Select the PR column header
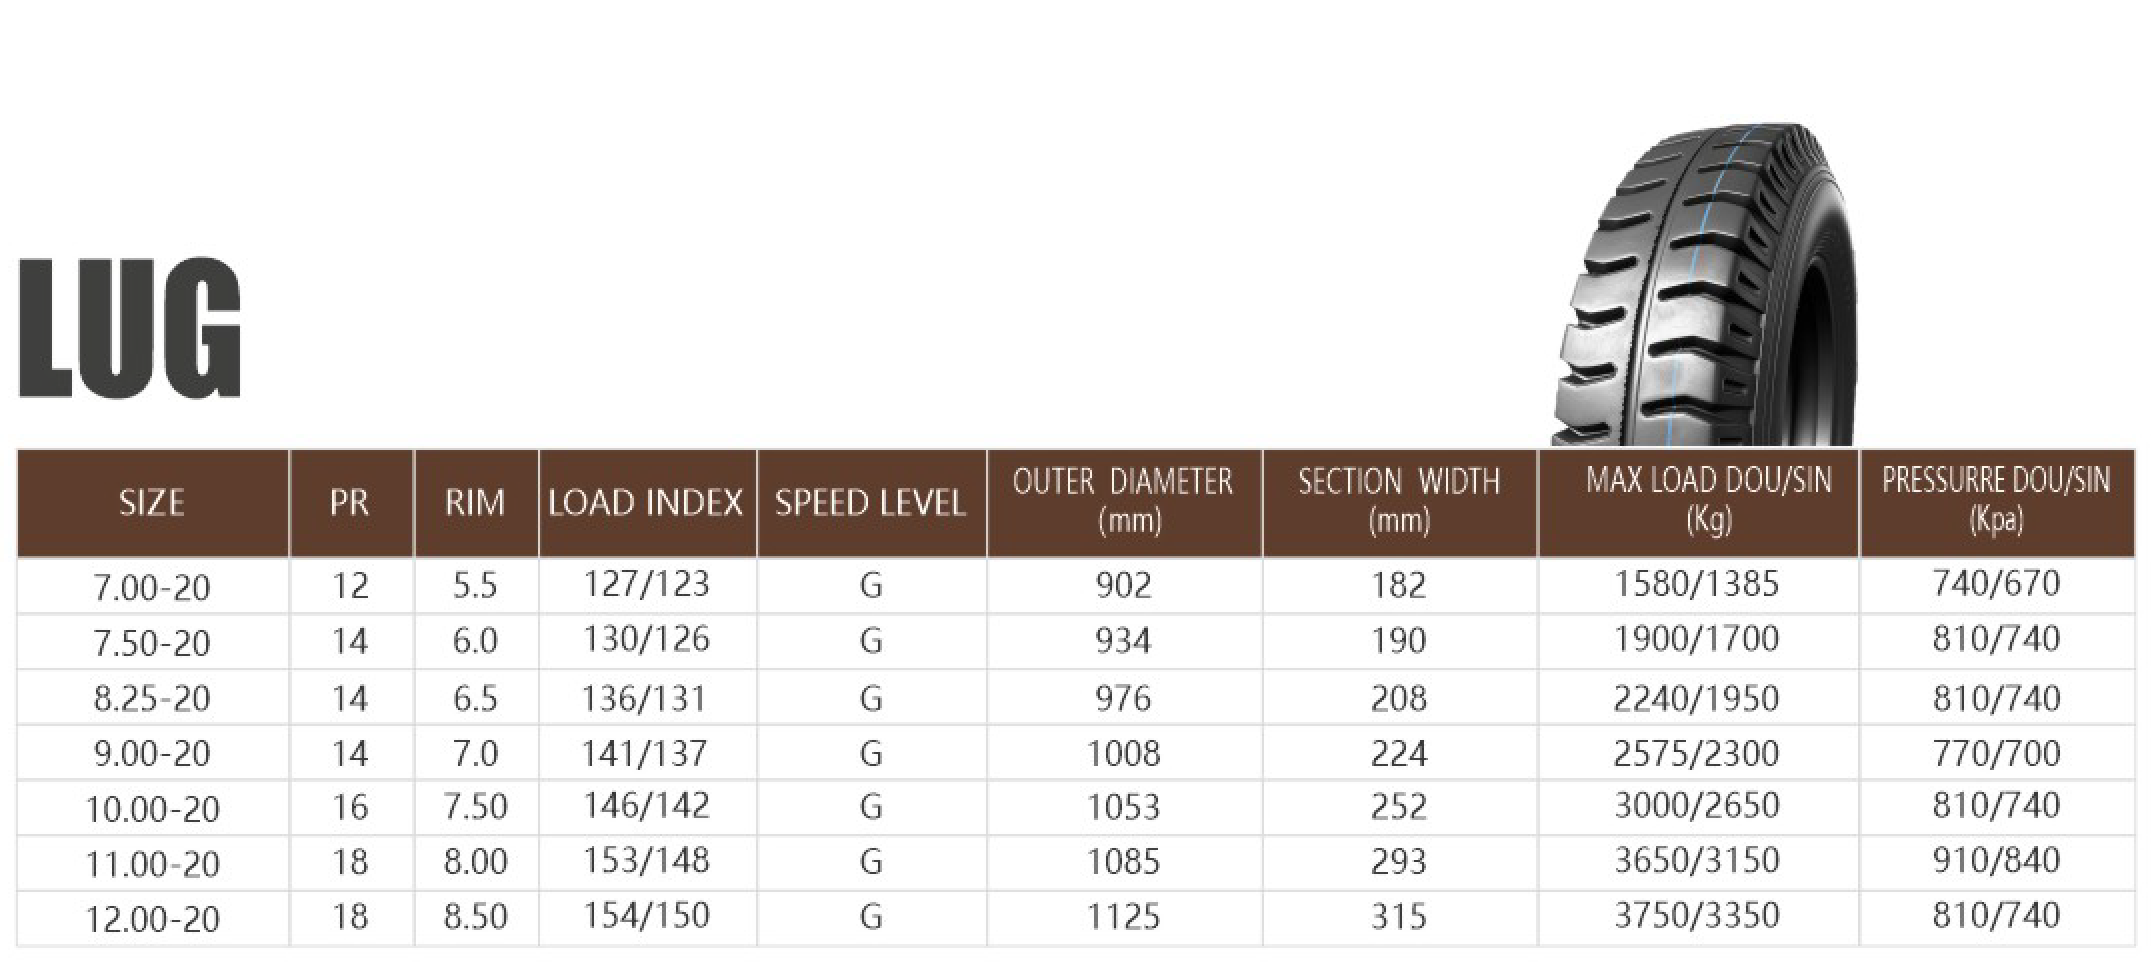This screenshot has width=2151, height=964. (x=350, y=502)
